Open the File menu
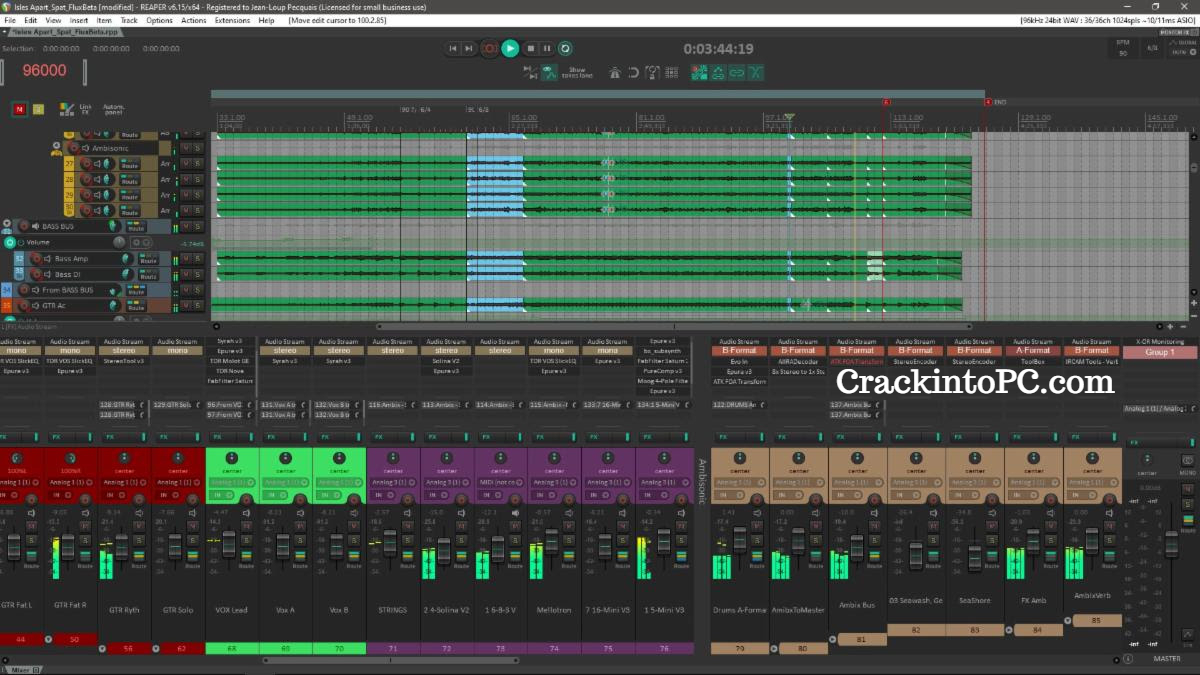Viewport: 1200px width, 675px height. tap(10, 20)
